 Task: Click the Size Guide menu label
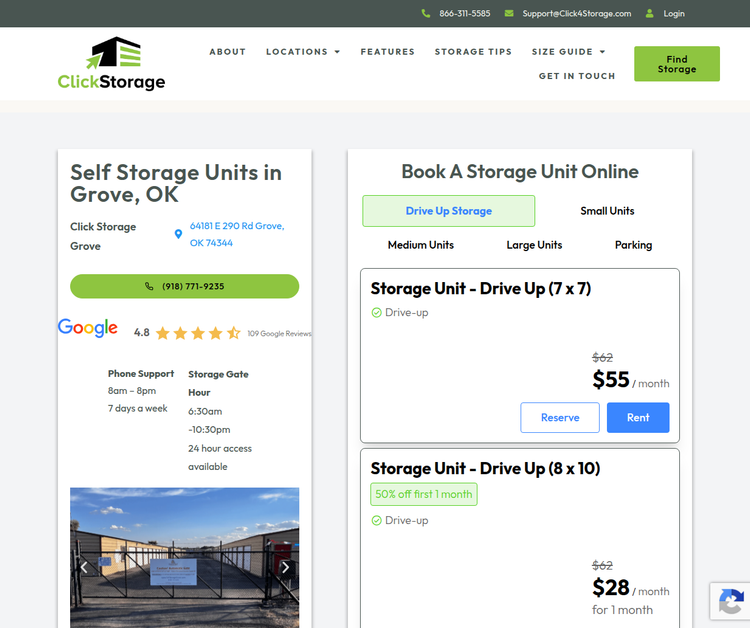point(562,52)
